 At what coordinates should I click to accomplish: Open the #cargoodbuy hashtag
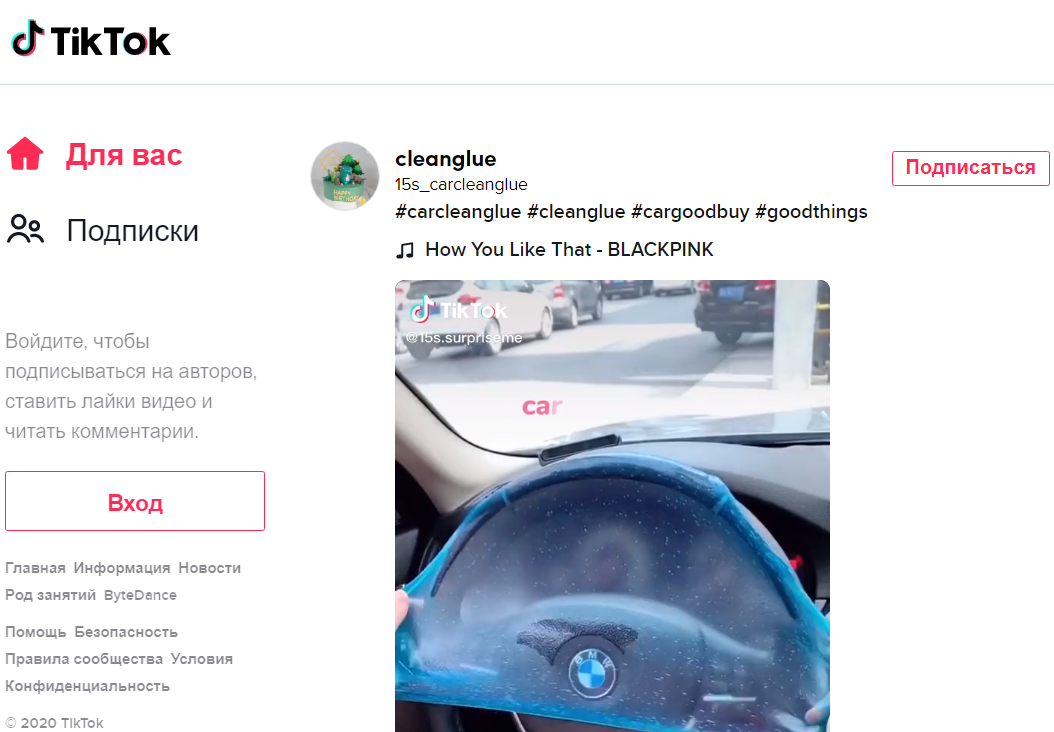click(690, 212)
